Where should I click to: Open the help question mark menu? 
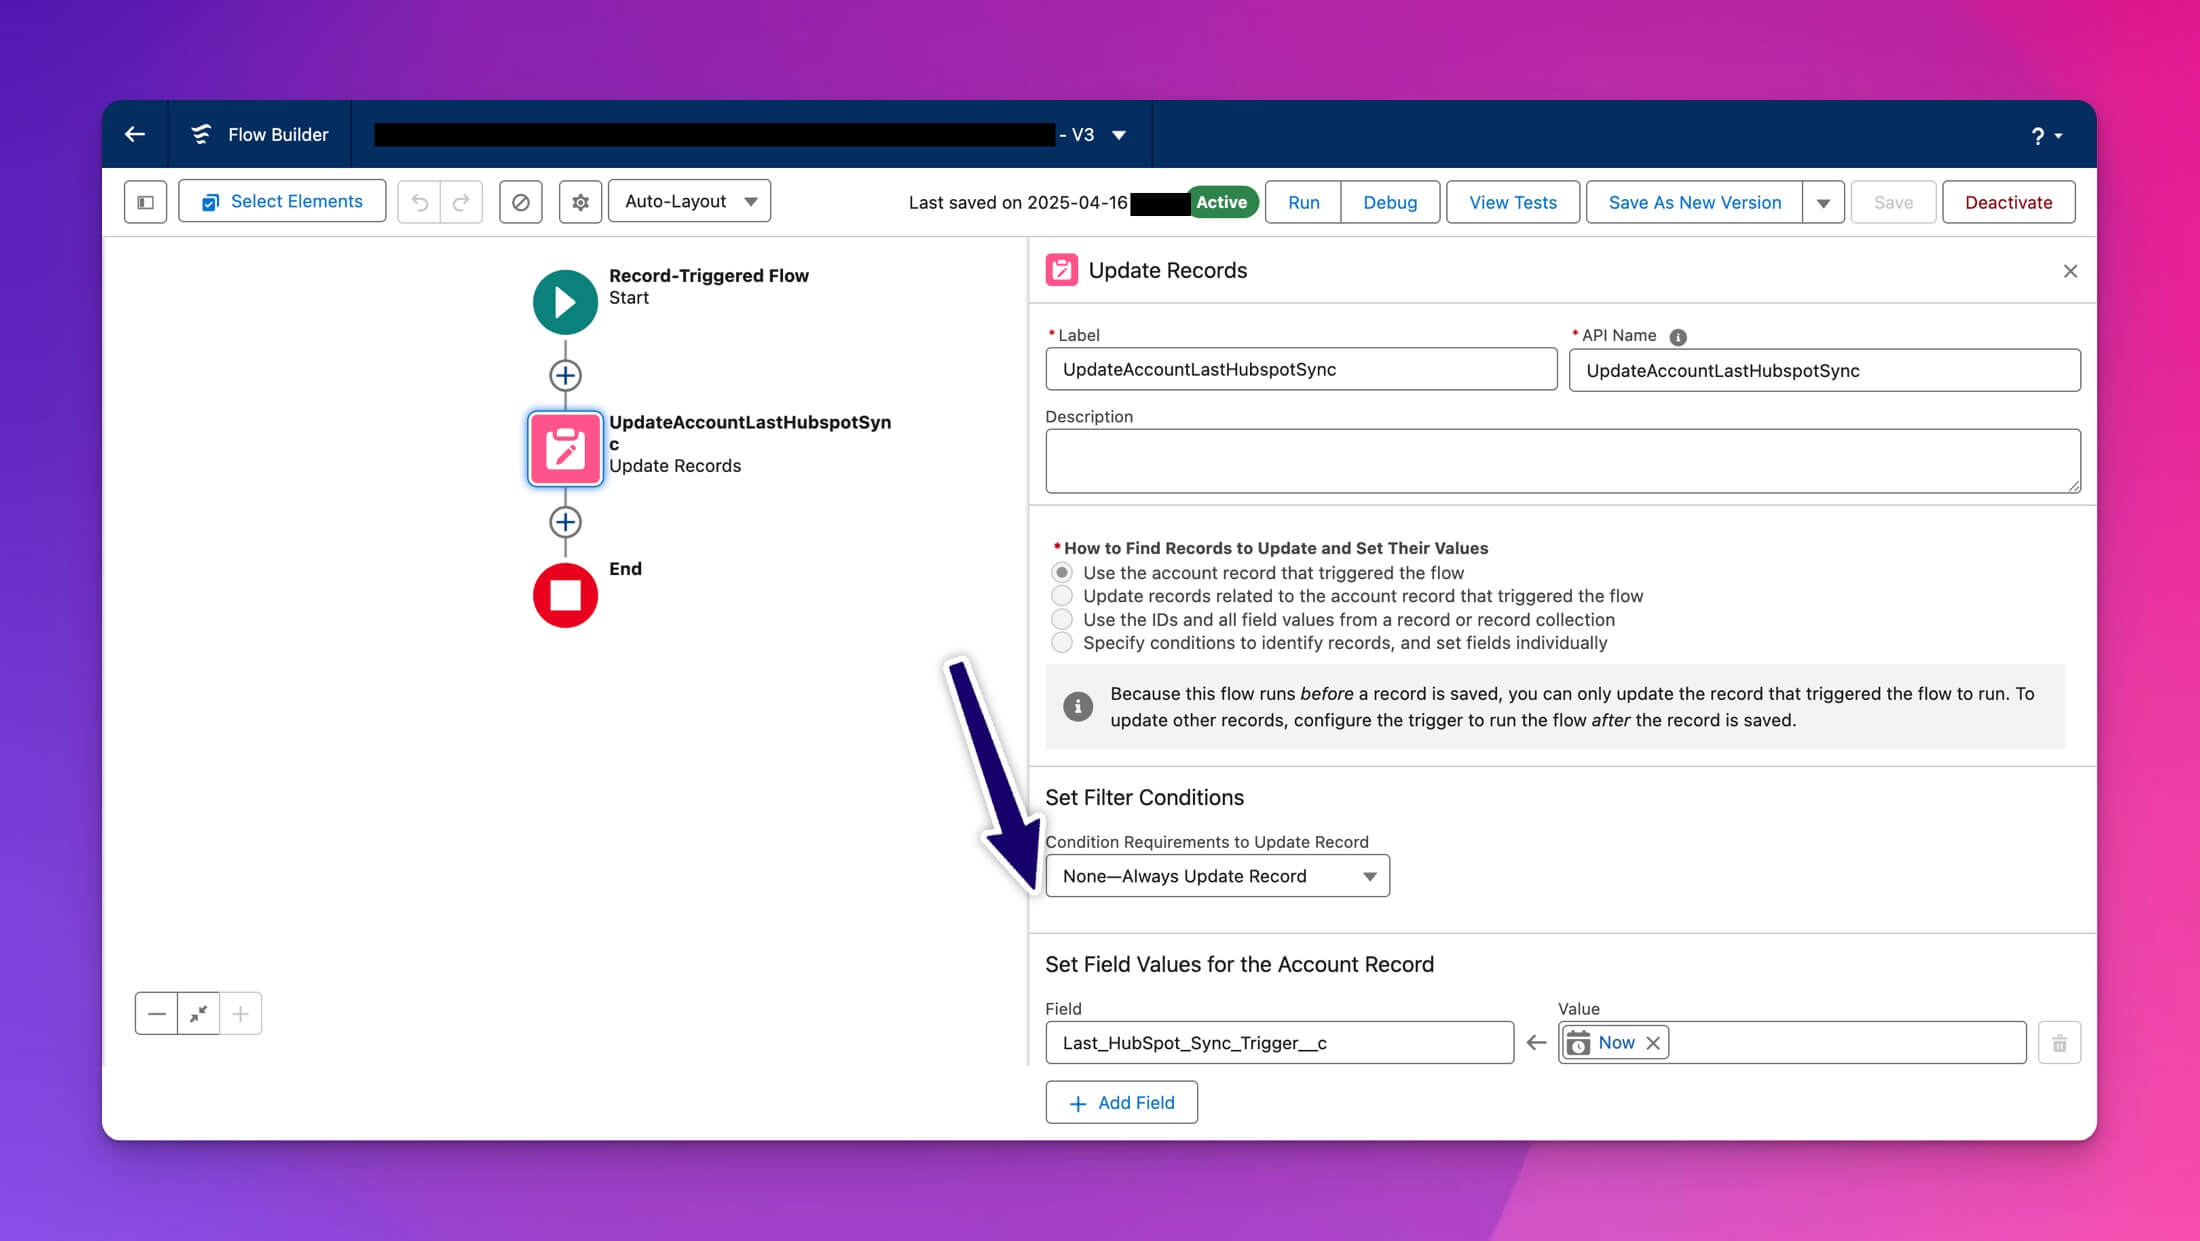tap(2046, 136)
